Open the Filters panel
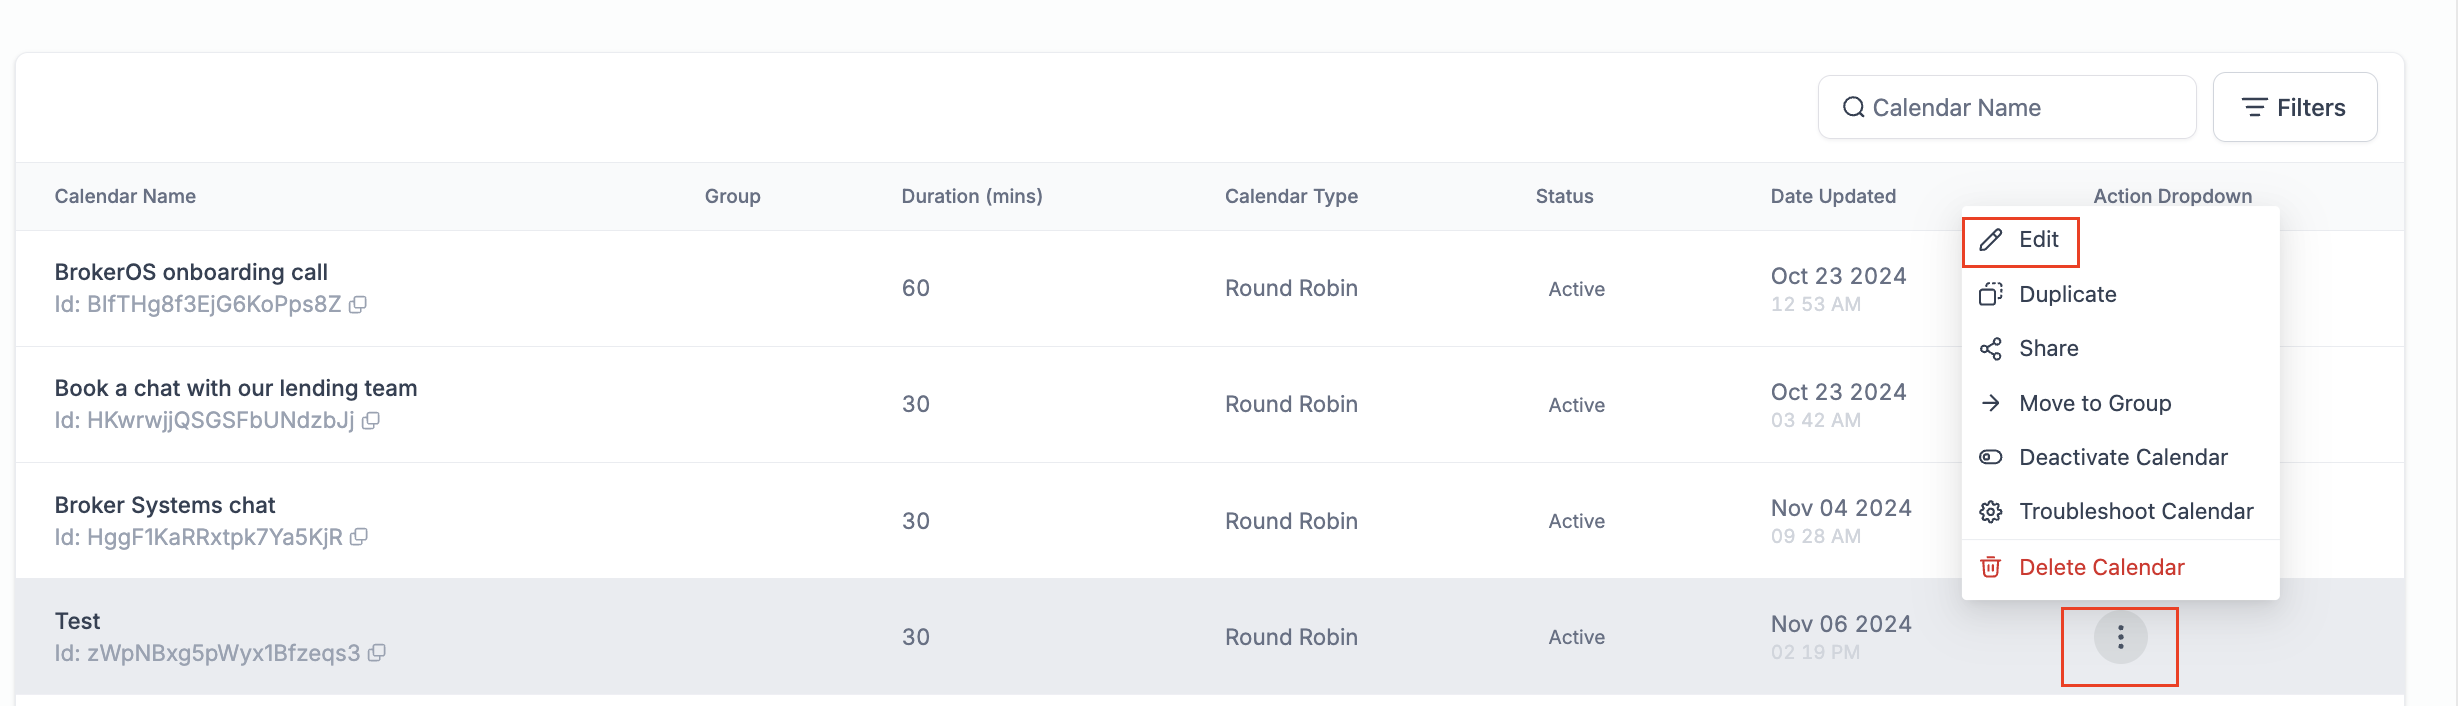This screenshot has height=706, width=2458. point(2295,107)
